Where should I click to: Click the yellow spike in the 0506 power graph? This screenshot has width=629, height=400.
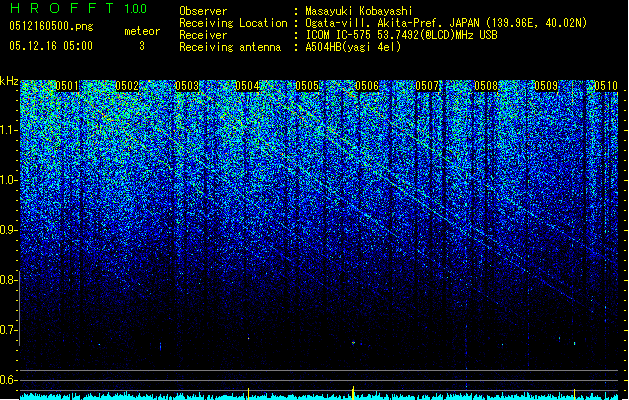(353, 393)
